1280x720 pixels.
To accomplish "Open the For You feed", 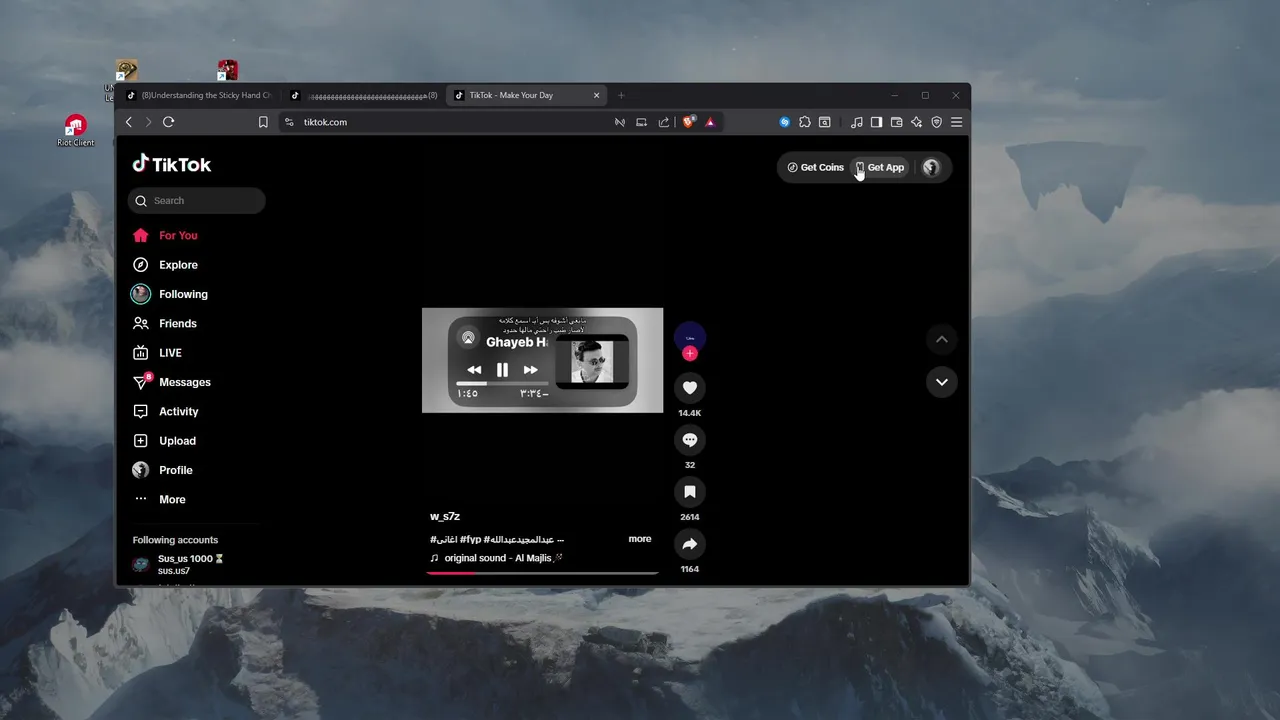I will pos(165,235).
